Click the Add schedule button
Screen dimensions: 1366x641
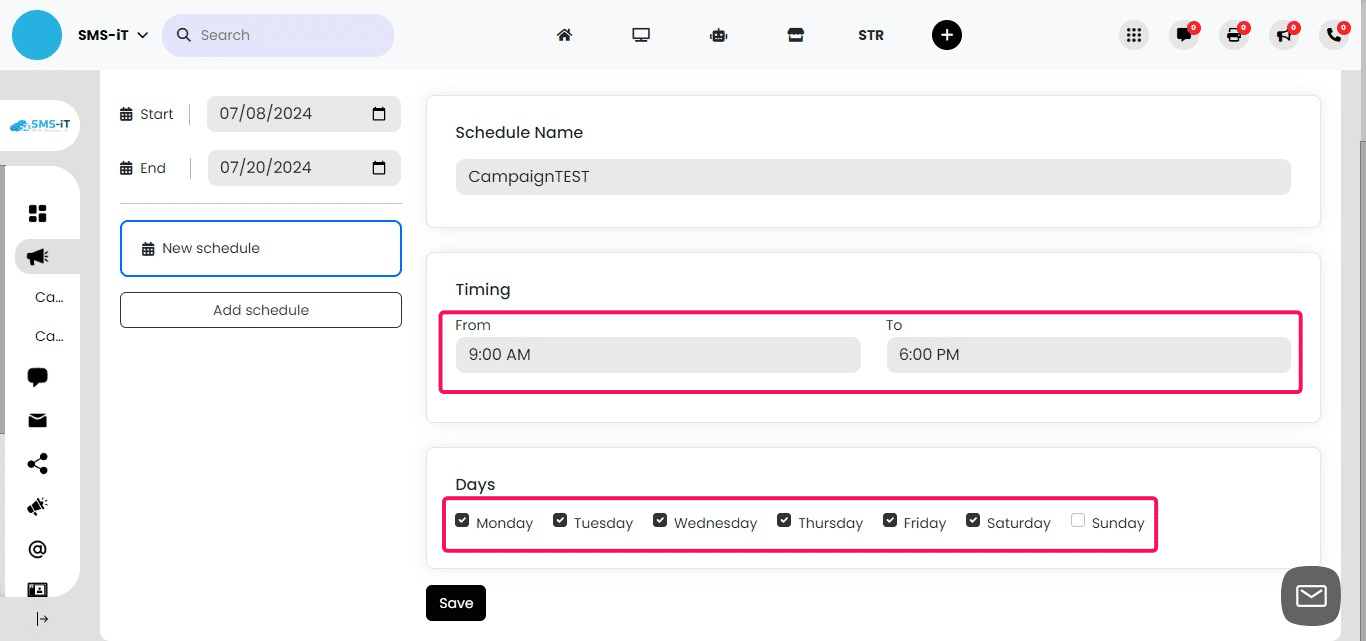coord(260,310)
